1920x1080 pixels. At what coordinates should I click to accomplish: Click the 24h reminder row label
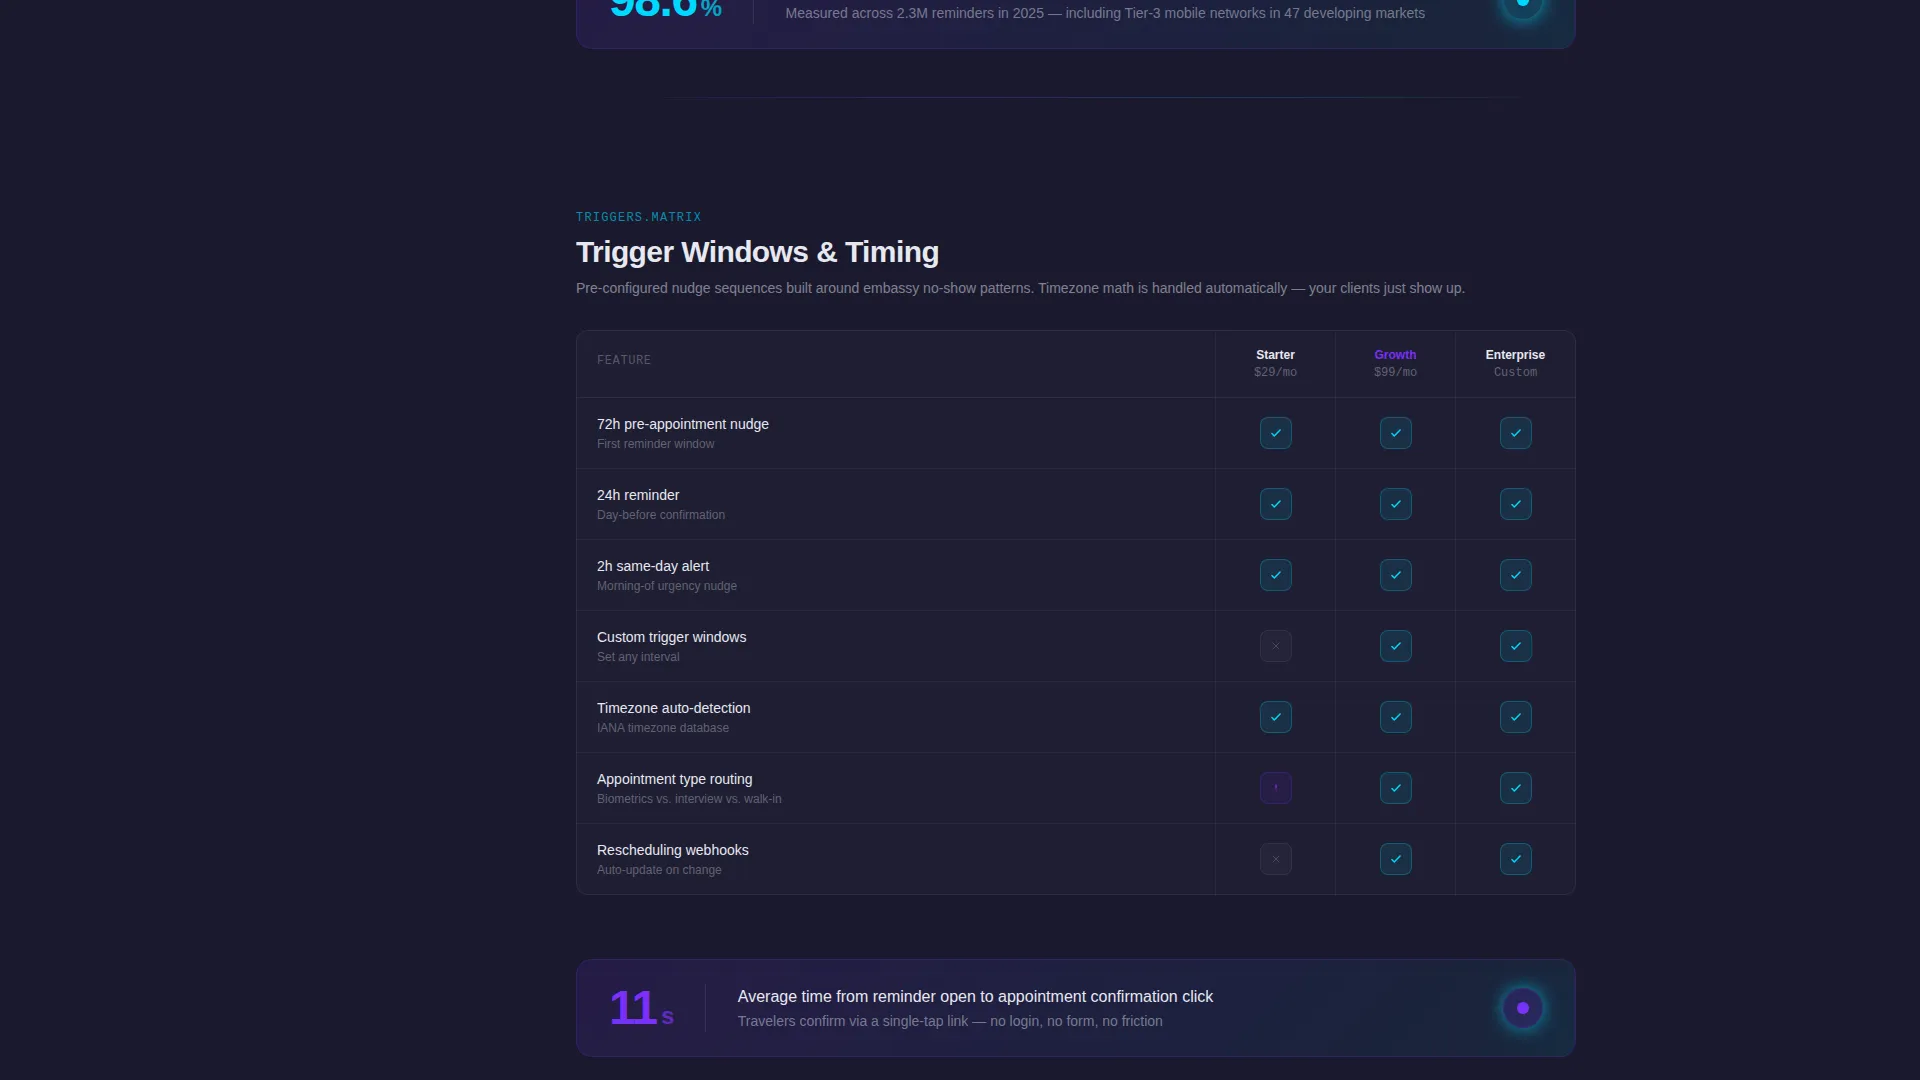click(638, 495)
